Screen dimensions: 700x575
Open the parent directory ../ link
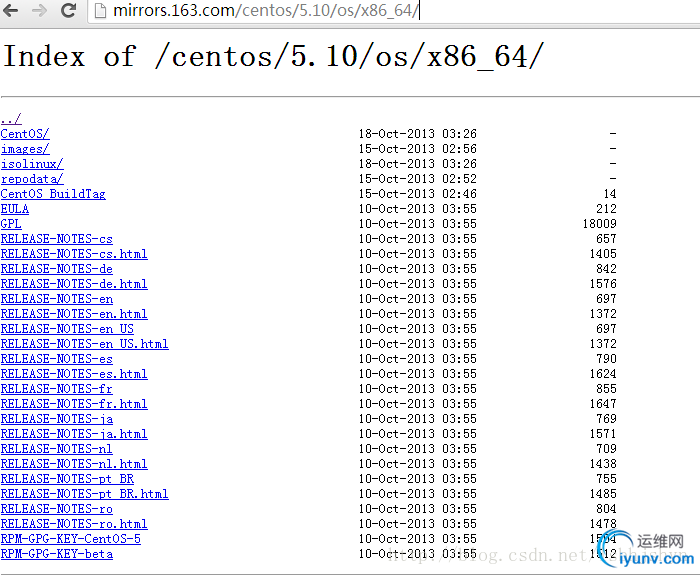point(11,119)
